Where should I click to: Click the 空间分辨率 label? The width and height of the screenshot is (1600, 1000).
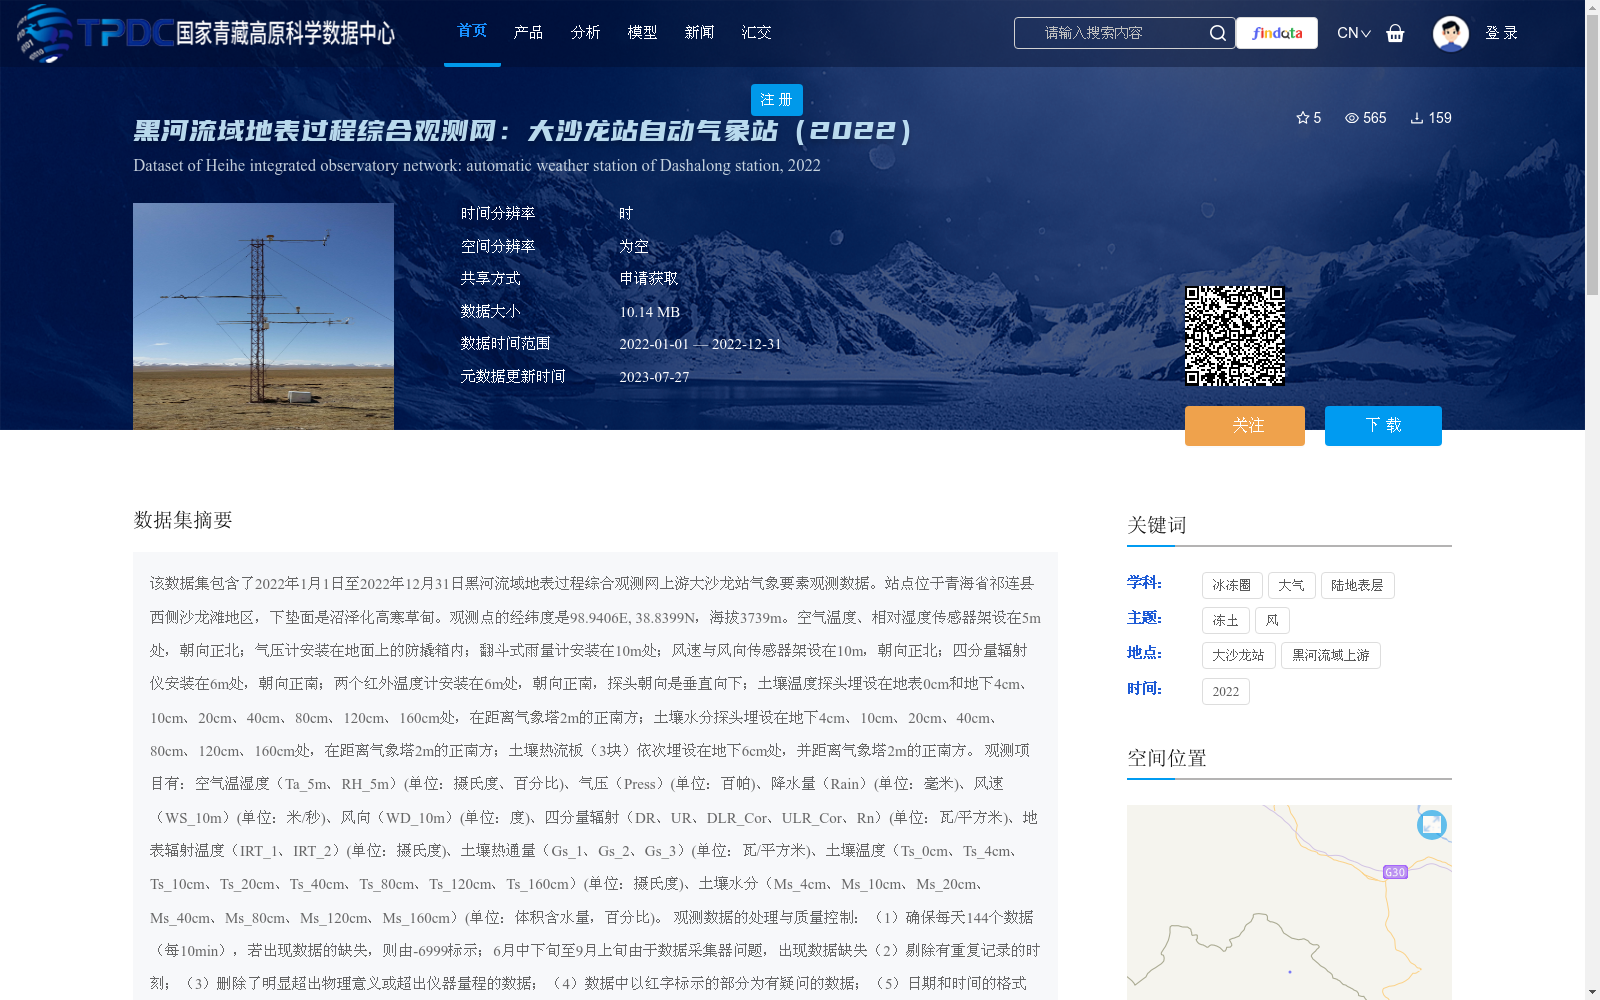[498, 246]
